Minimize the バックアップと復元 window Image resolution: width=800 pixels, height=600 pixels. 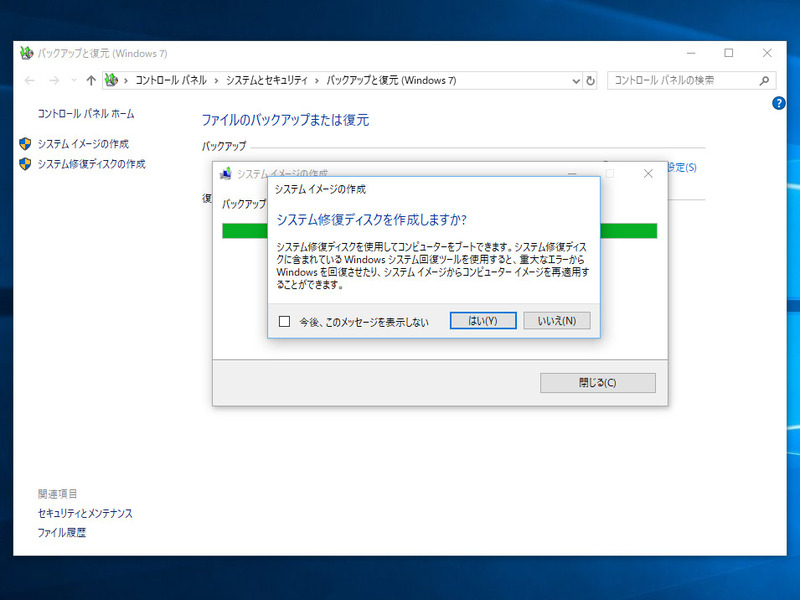point(691,53)
